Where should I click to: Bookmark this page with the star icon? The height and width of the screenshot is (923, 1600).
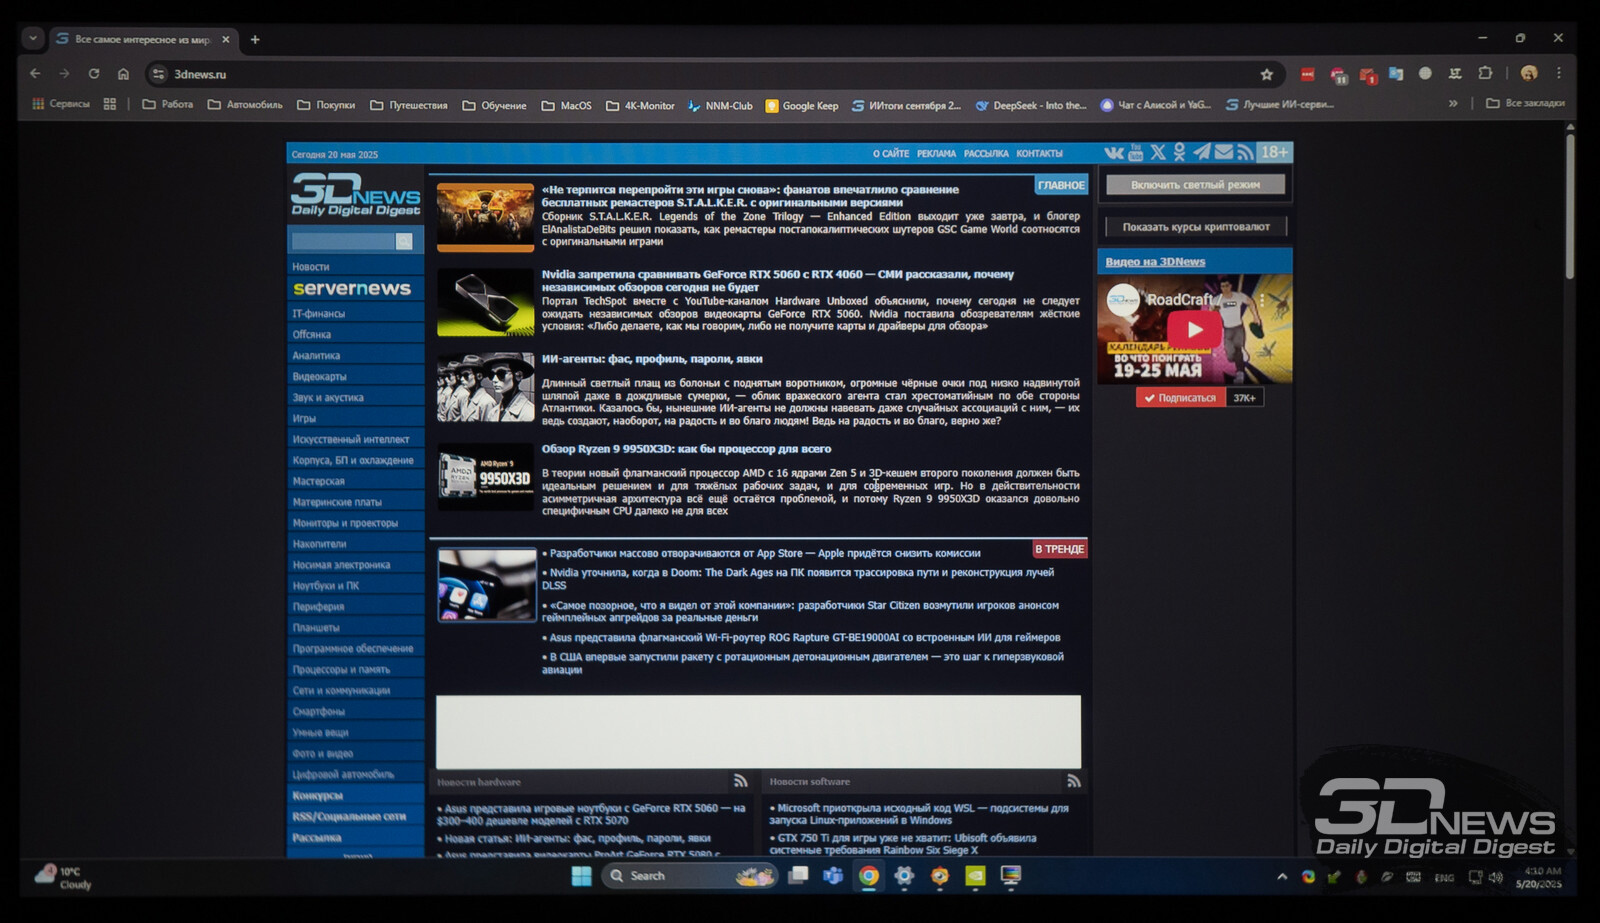pos(1267,74)
